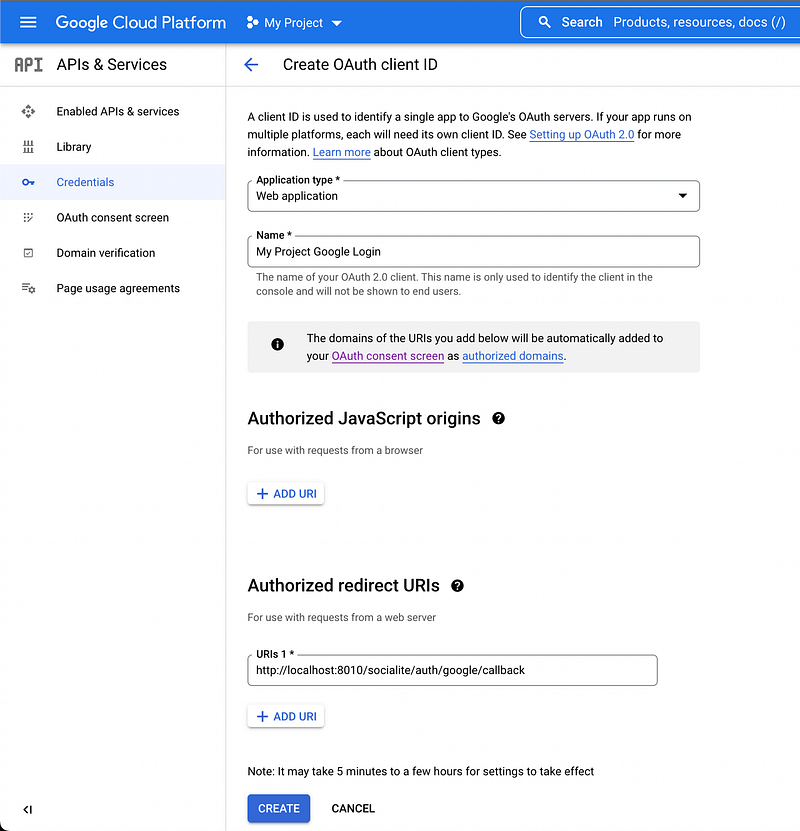Collapse the sidebar using bottom-left arrow icon
The height and width of the screenshot is (831, 800).
coord(28,809)
